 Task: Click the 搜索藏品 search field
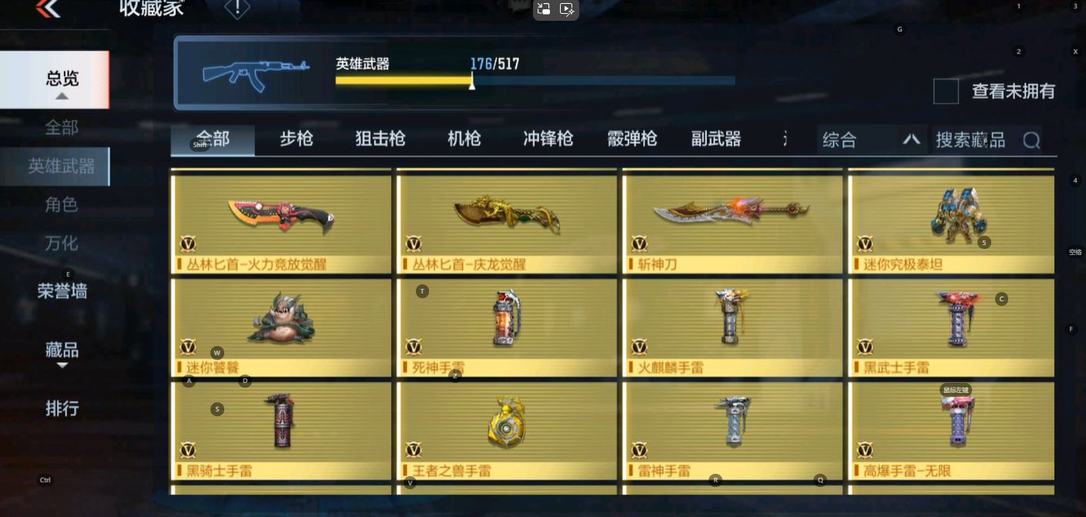(x=984, y=140)
